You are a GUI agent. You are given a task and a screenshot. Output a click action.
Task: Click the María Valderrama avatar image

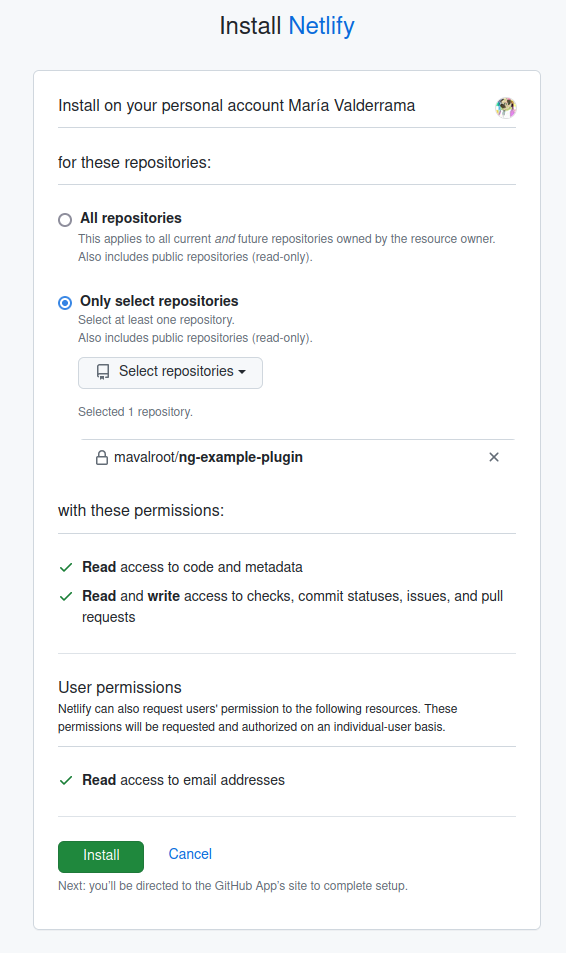tap(505, 108)
